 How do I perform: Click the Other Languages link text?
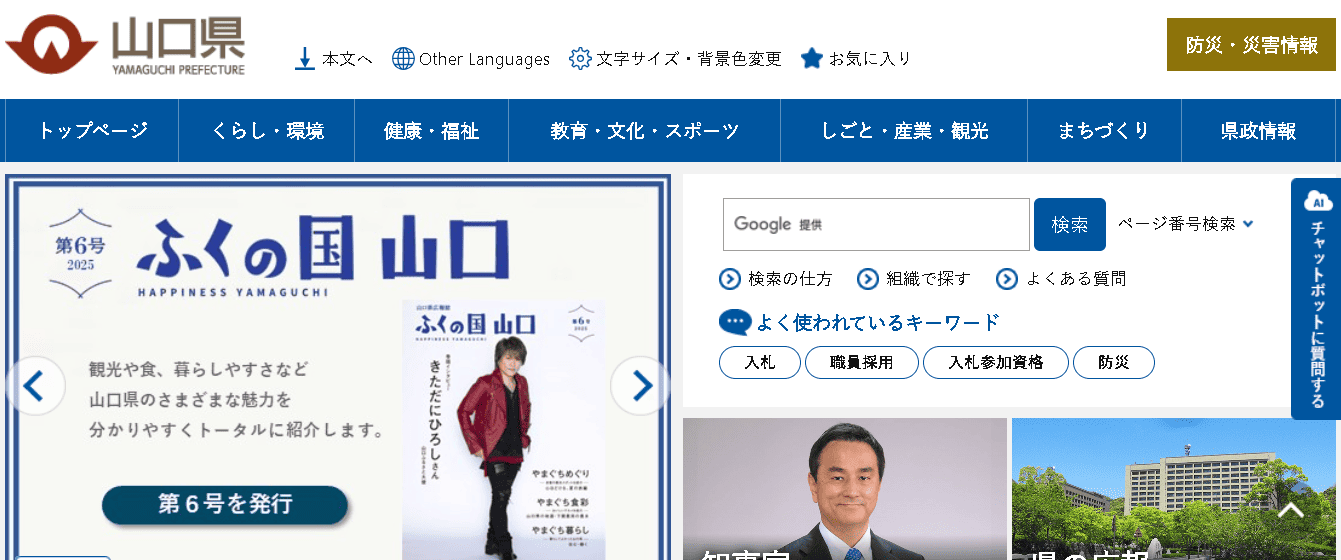point(485,59)
